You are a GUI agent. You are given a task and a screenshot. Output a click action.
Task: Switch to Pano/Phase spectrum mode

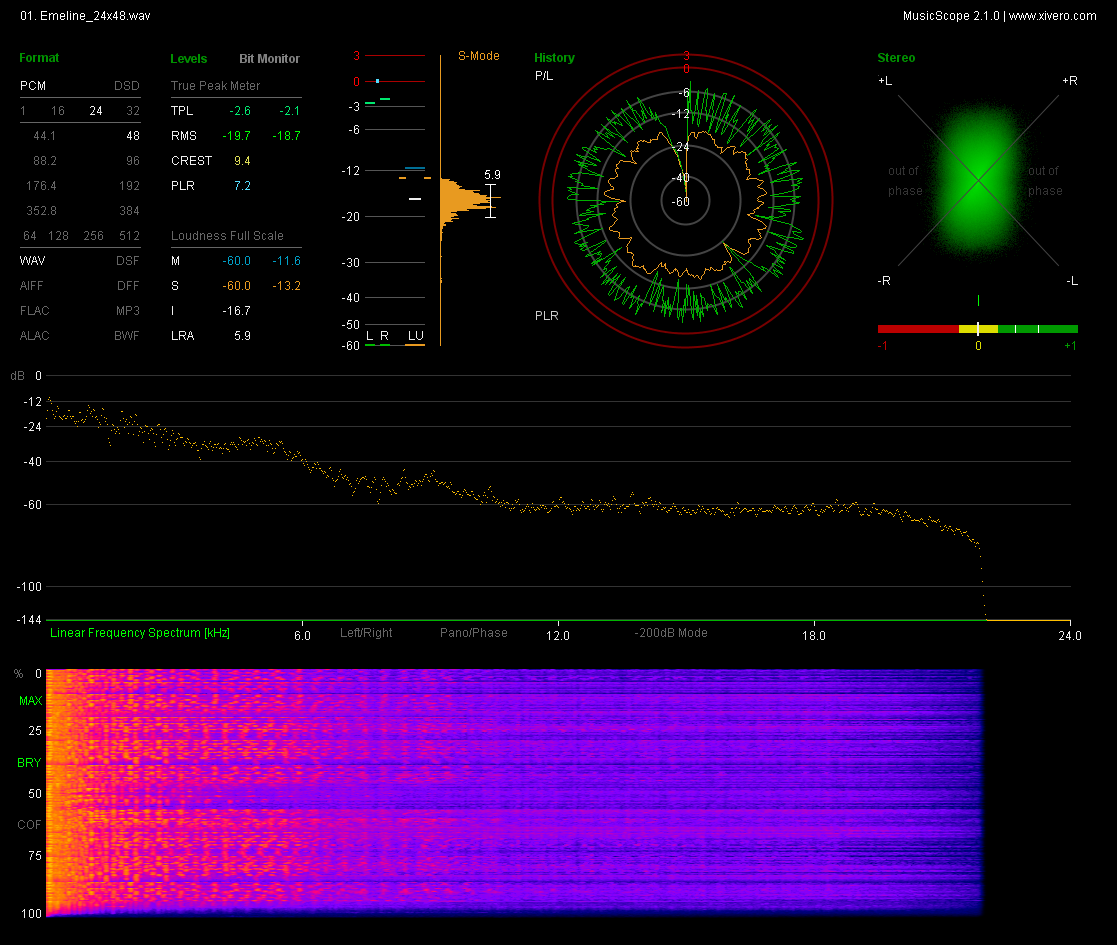pos(474,633)
